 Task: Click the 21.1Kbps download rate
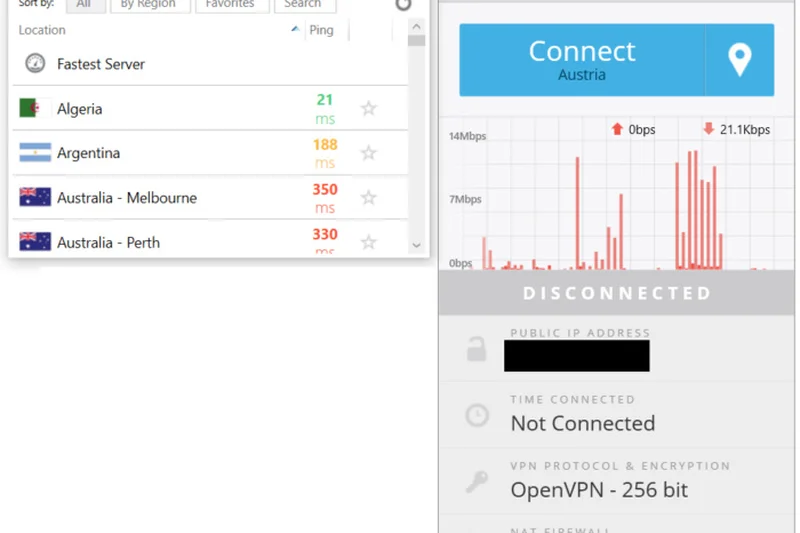click(745, 130)
